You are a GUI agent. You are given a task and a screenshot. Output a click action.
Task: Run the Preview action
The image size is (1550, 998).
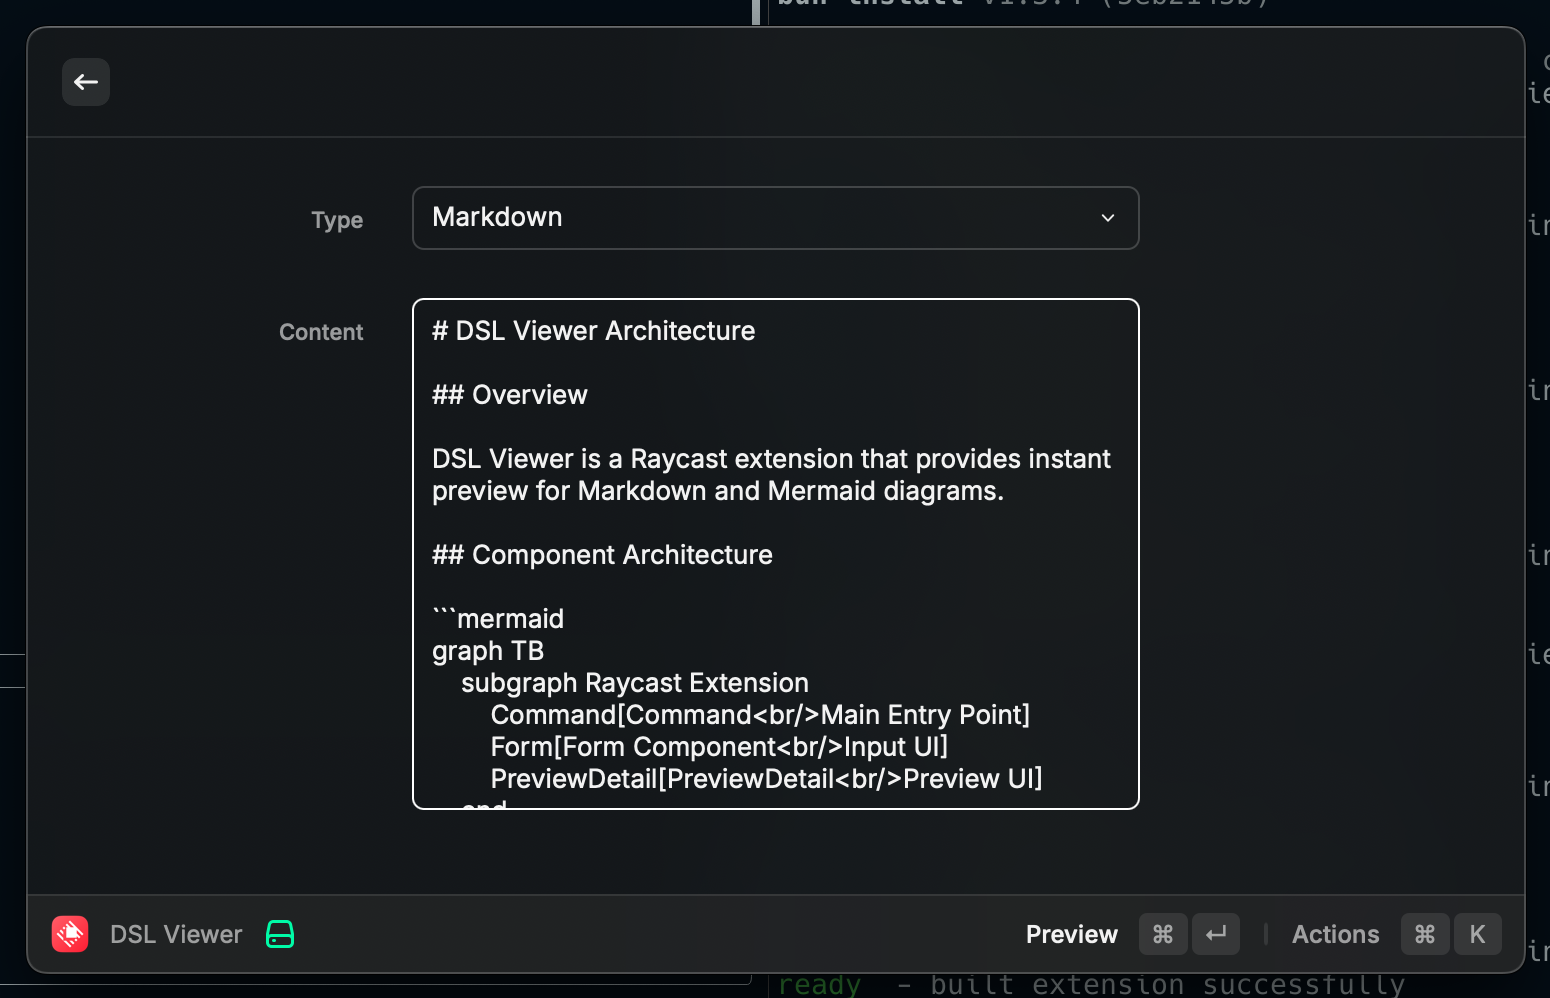1071,934
